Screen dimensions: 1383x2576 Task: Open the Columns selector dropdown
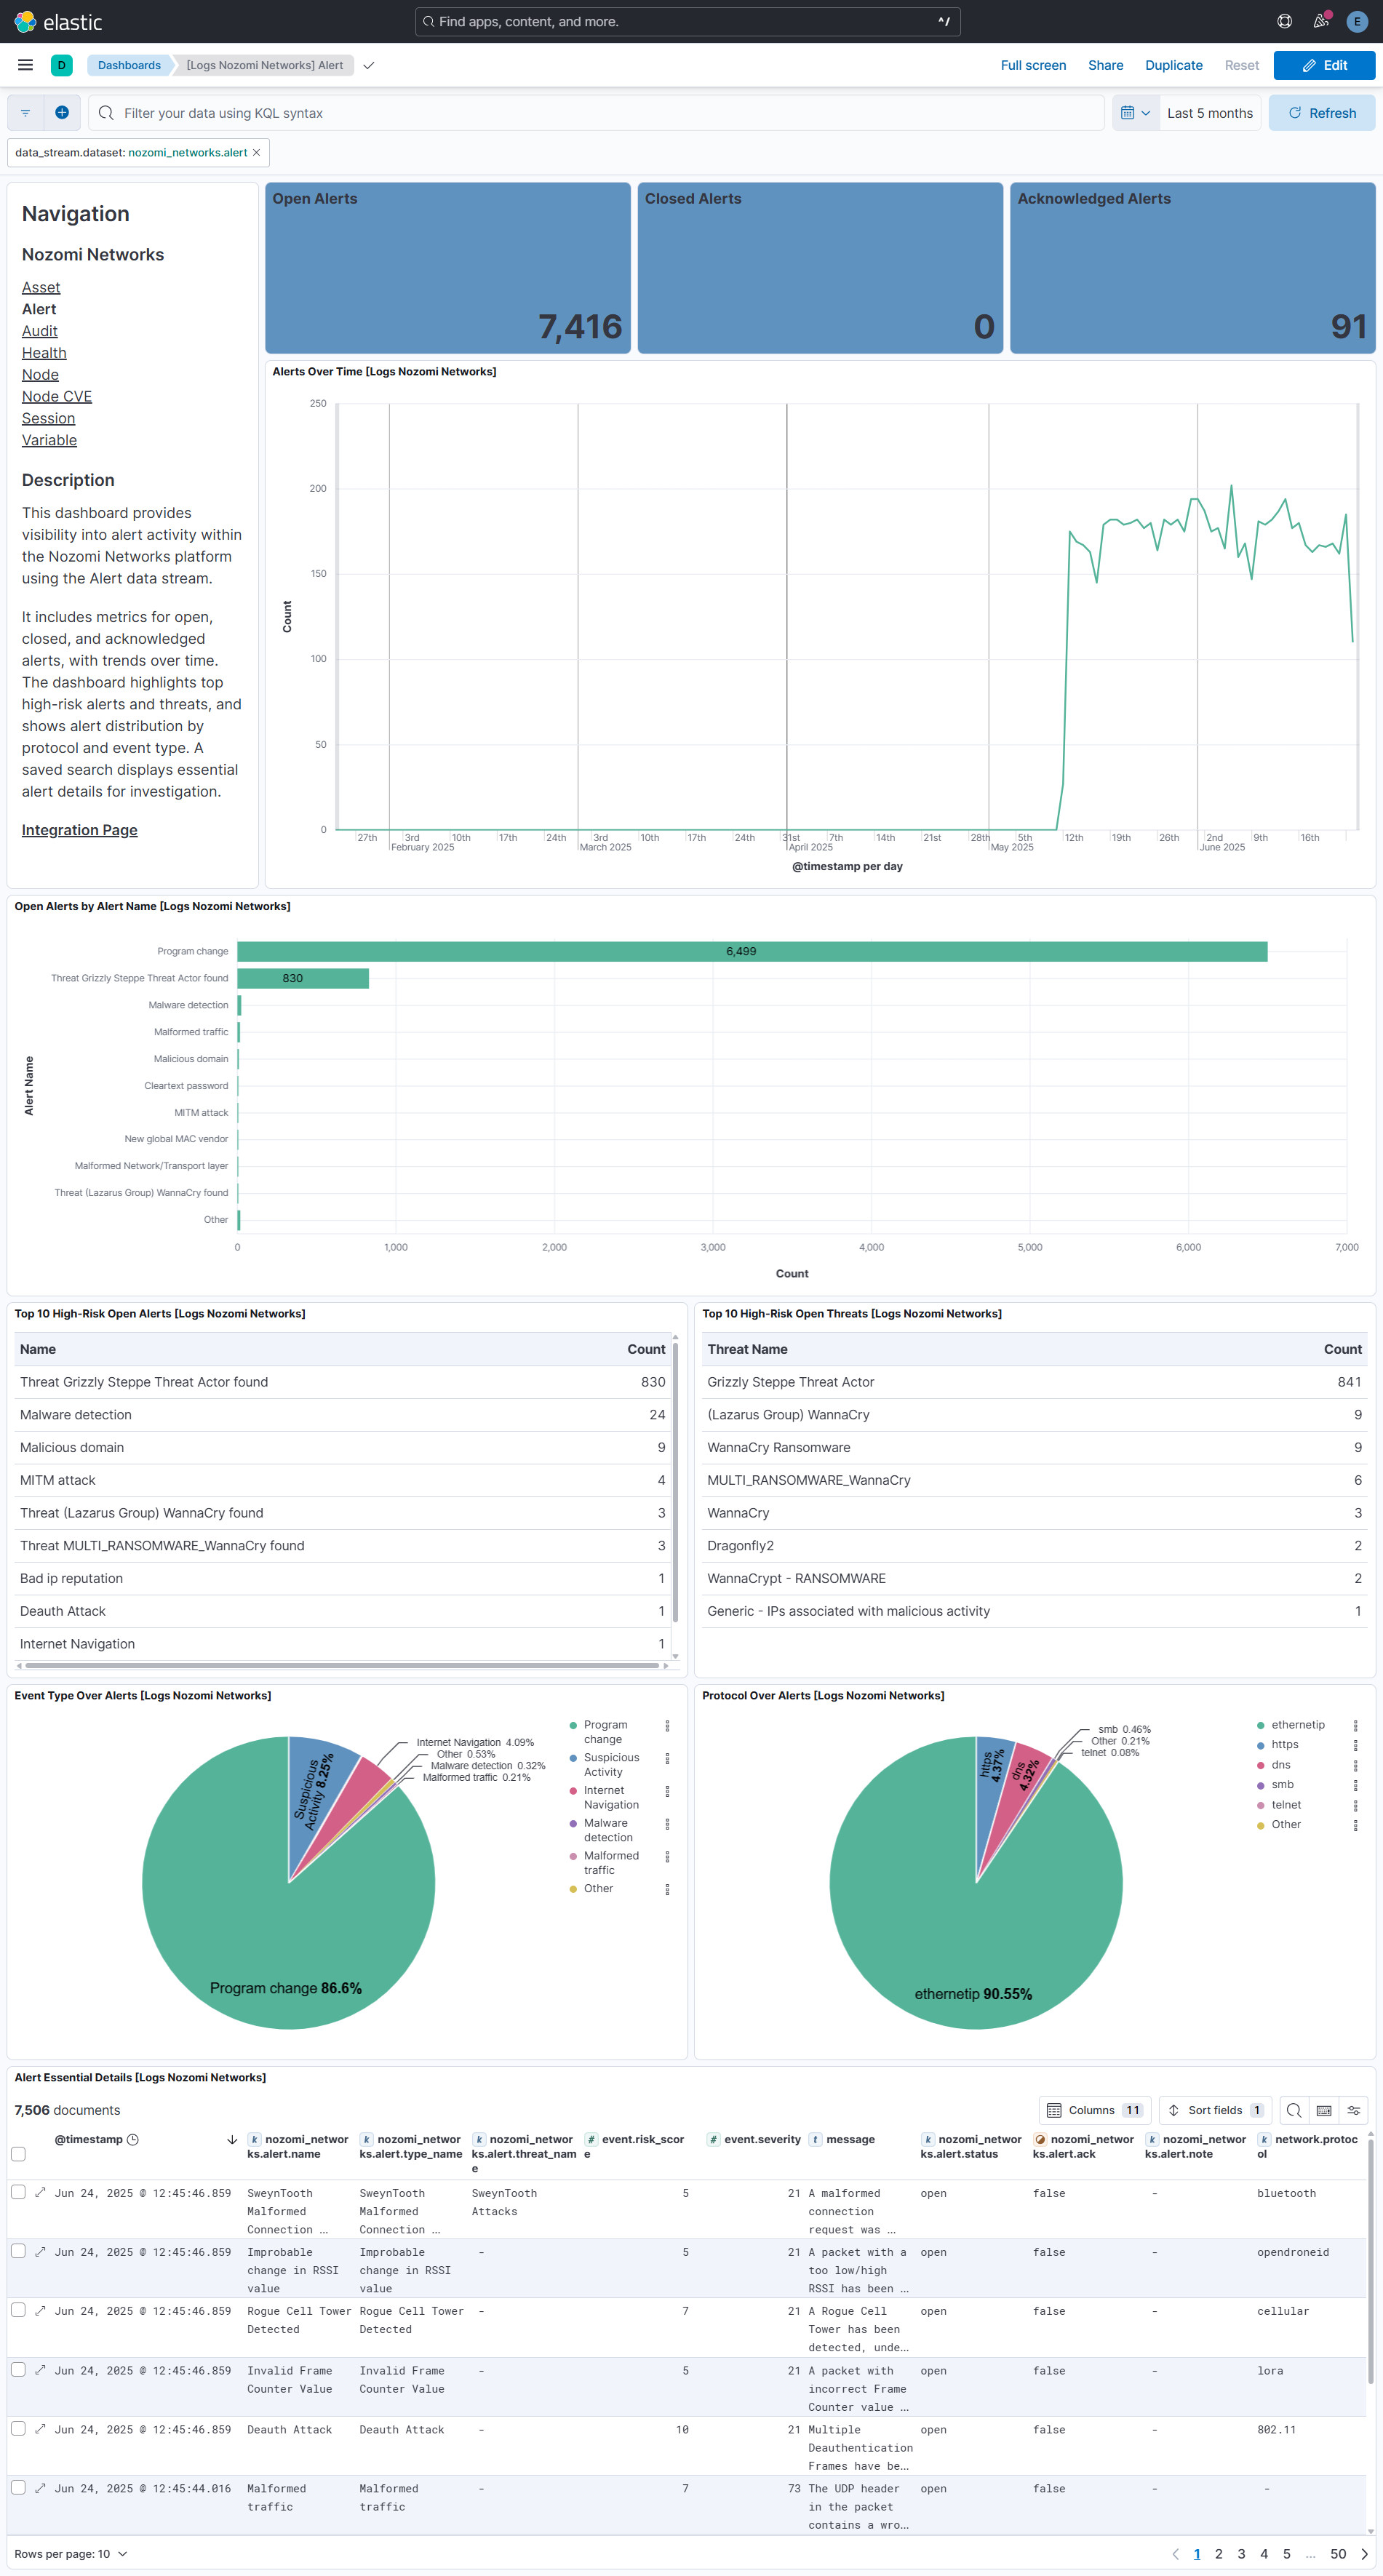click(1094, 2110)
